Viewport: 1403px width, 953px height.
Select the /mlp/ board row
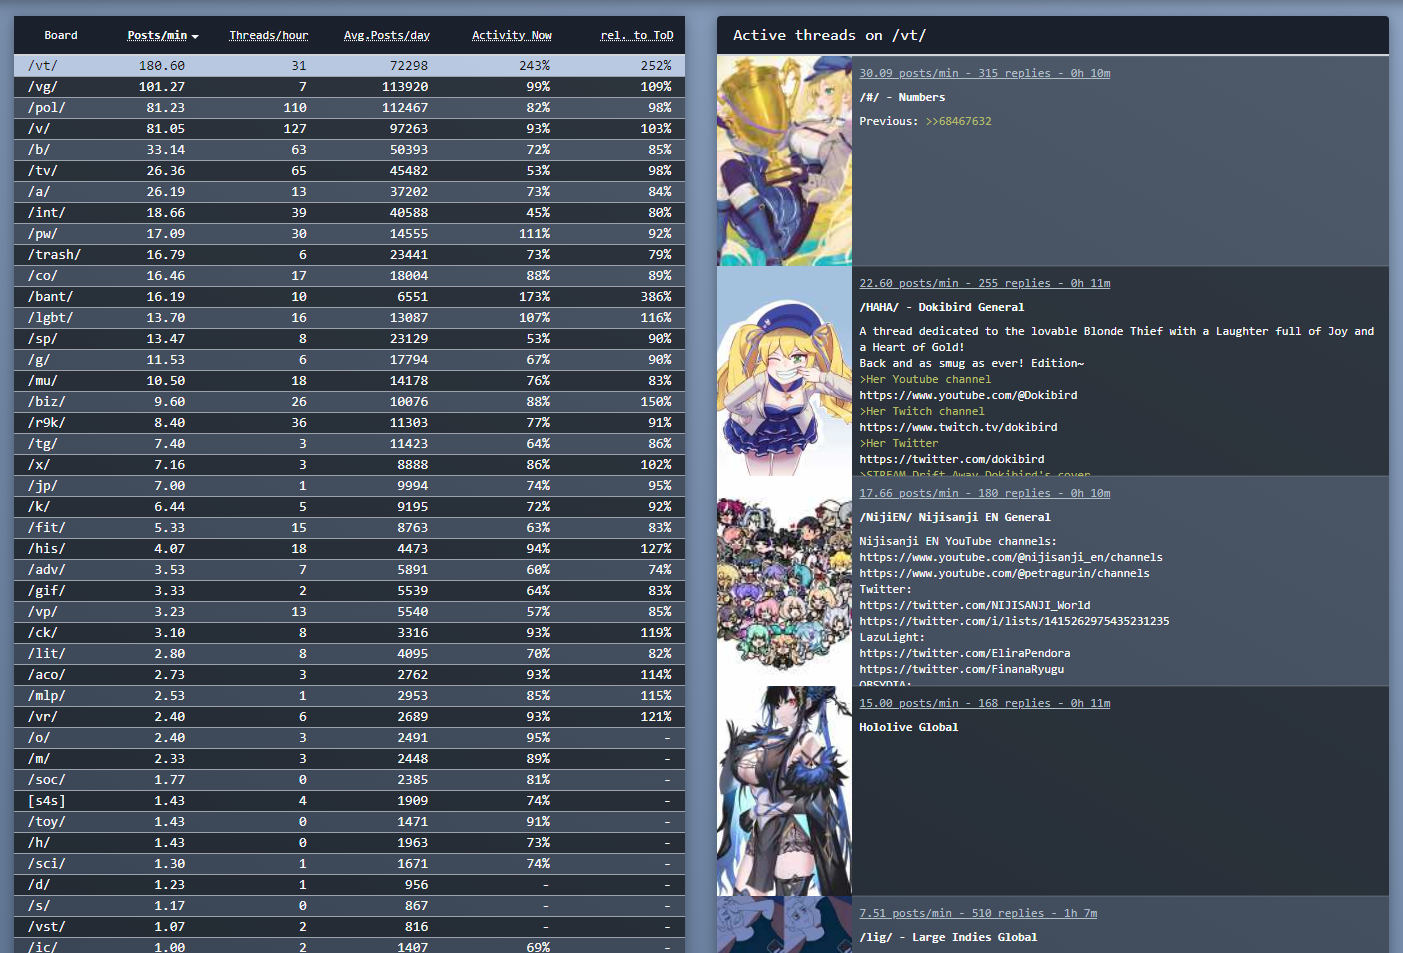pyautogui.click(x=349, y=696)
